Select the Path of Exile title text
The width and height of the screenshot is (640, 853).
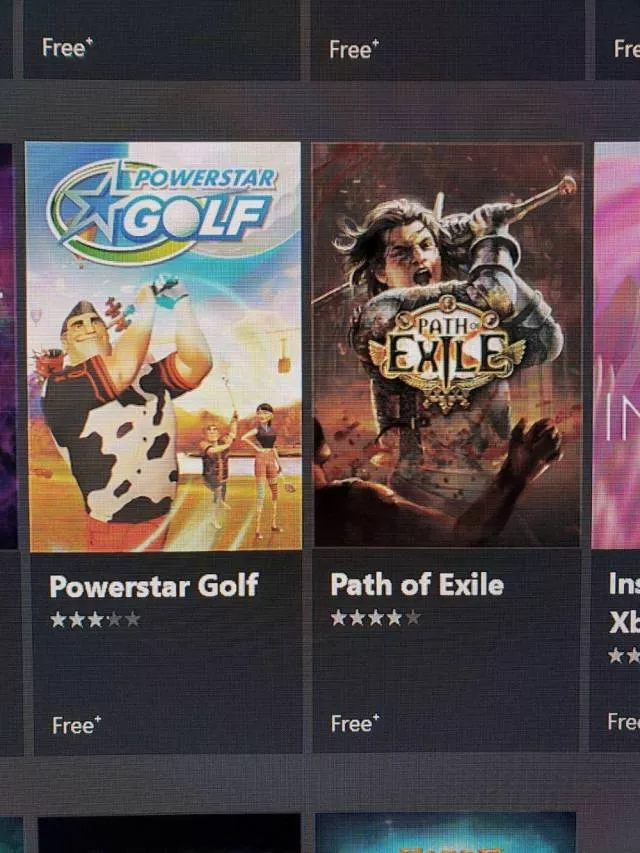(417, 585)
